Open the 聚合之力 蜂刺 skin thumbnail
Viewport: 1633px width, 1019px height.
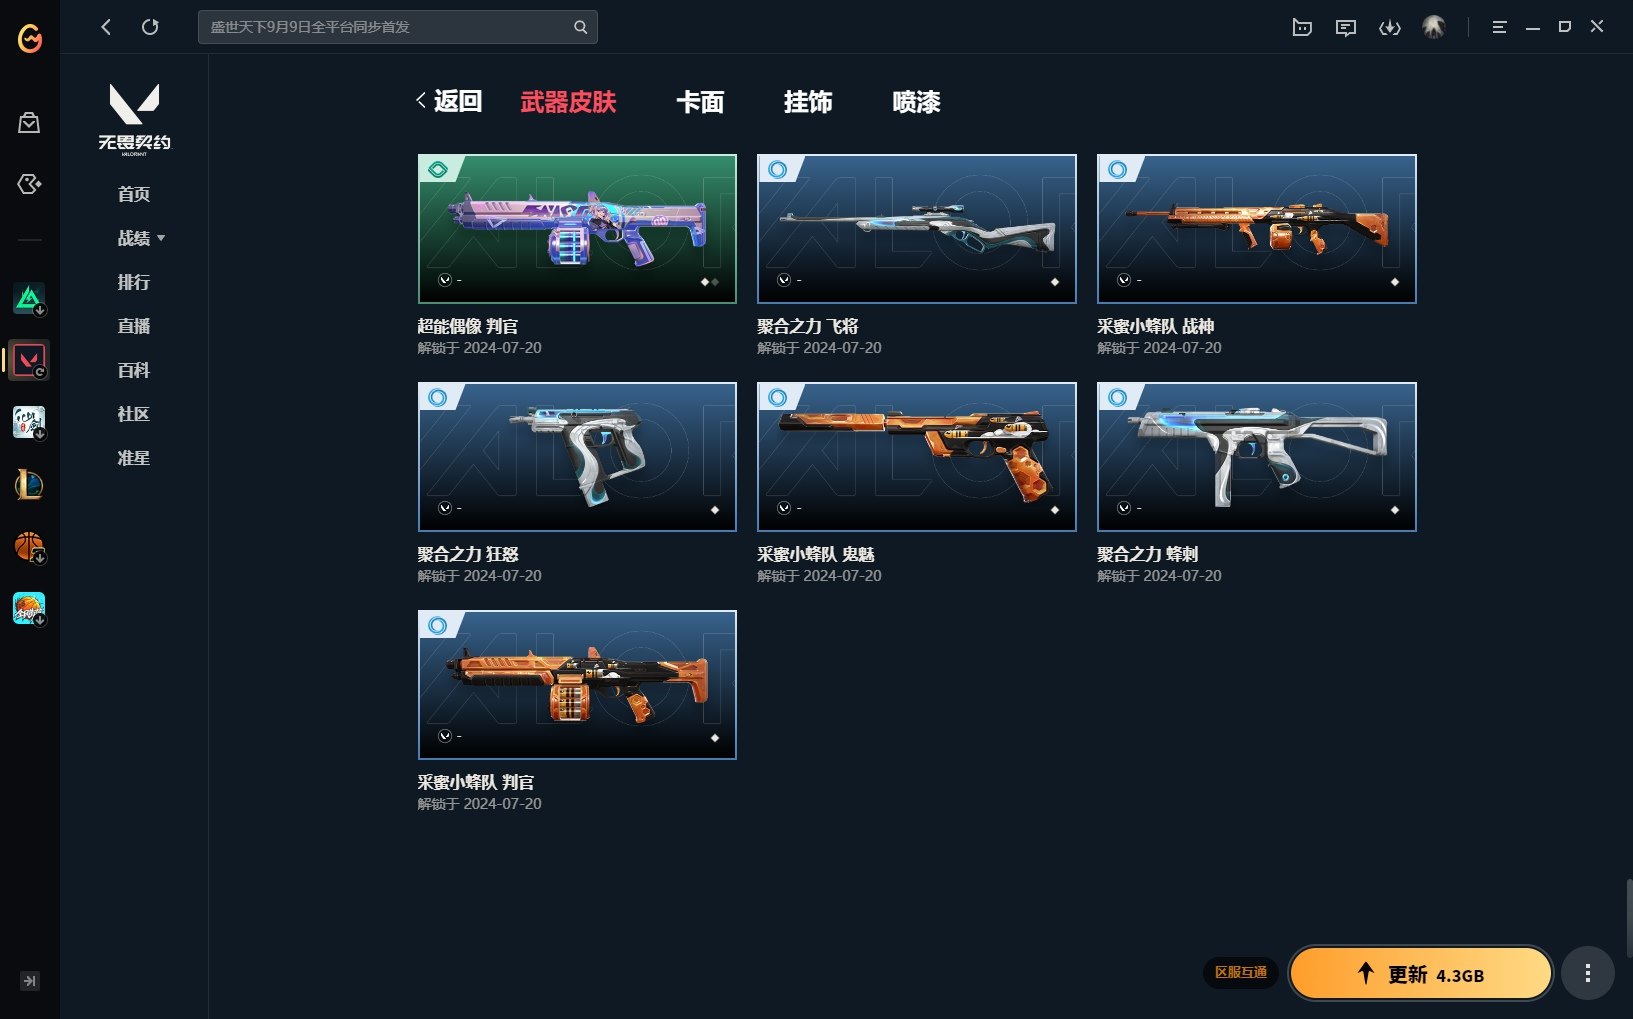1257,457
